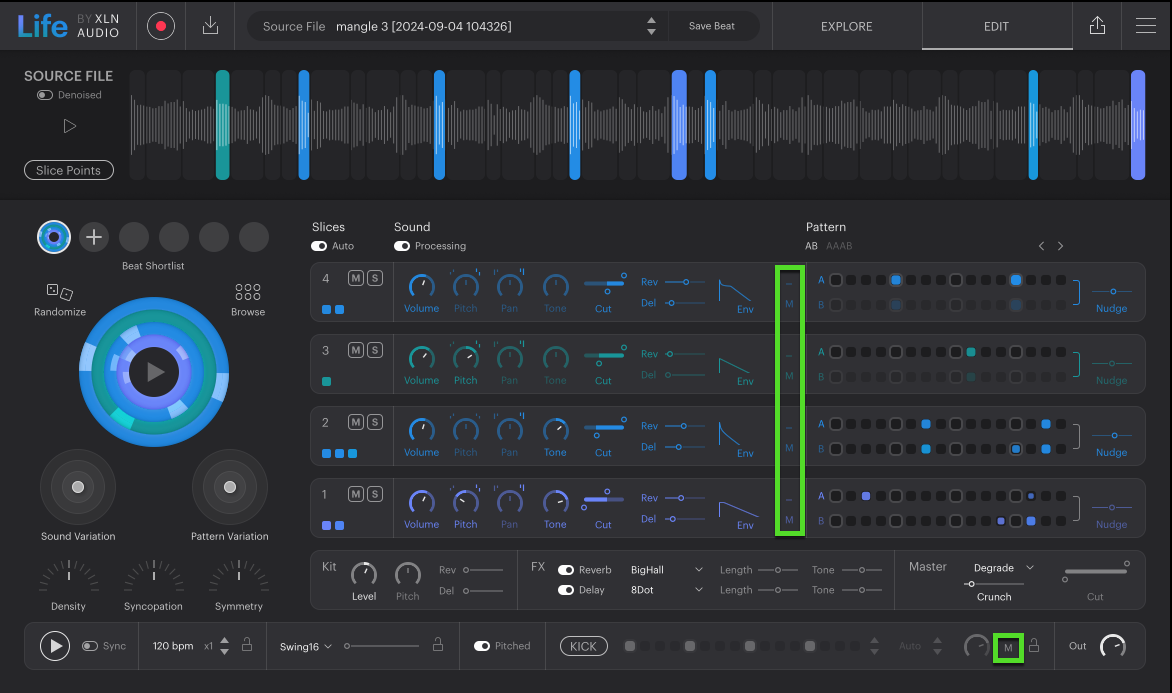Toggle the bpm lock icon

coord(246,646)
